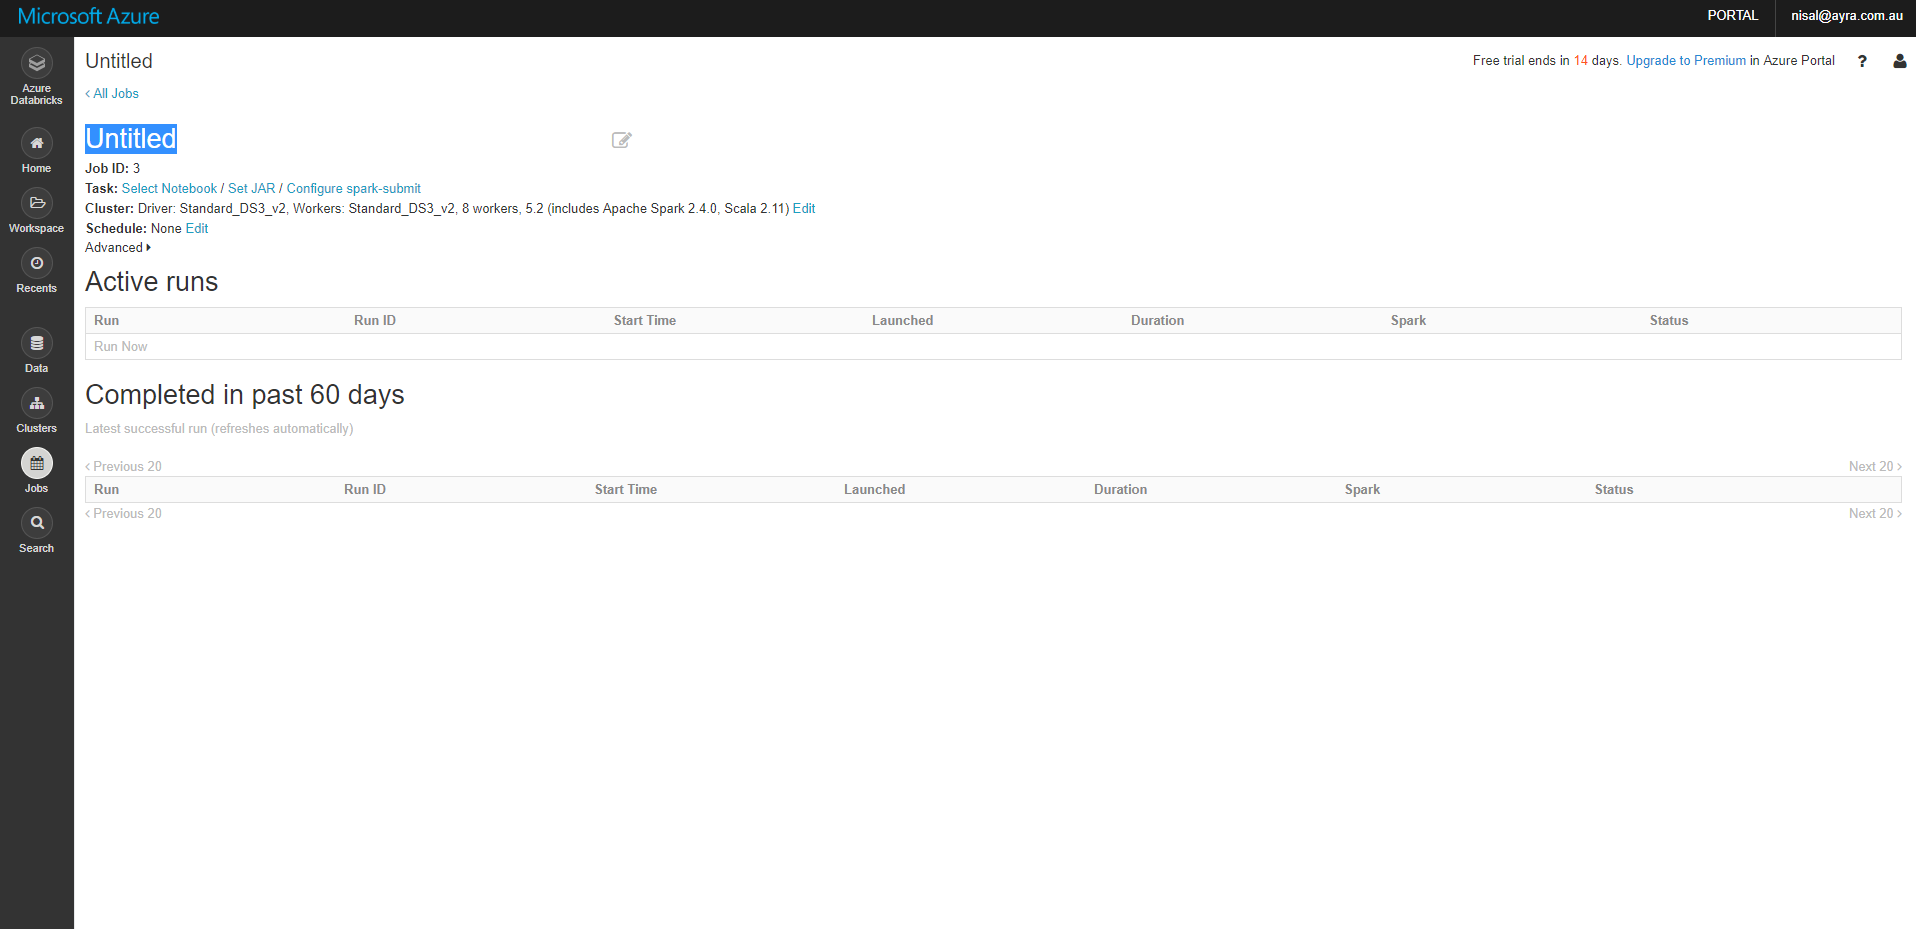Click upper Next 20 pagination link
This screenshot has width=1916, height=929.
pos(1875,466)
